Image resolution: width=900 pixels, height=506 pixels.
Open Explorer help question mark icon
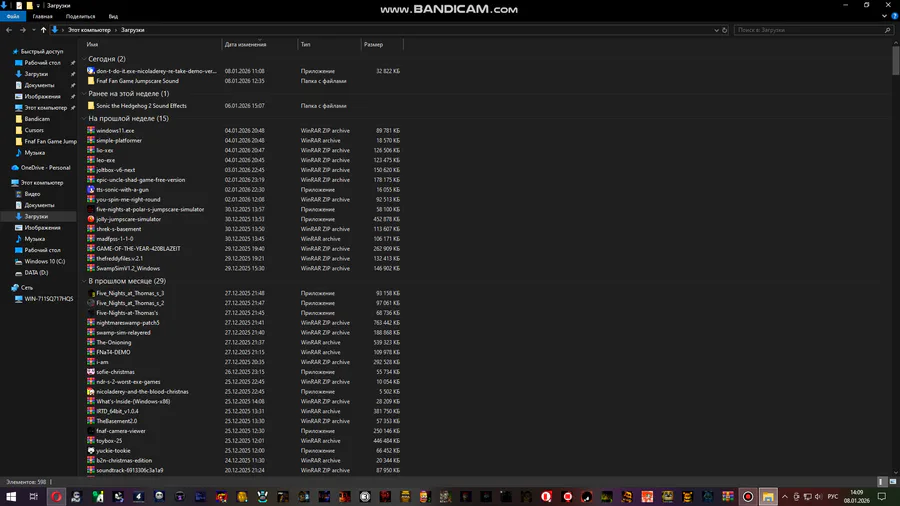pyautogui.click(x=894, y=16)
